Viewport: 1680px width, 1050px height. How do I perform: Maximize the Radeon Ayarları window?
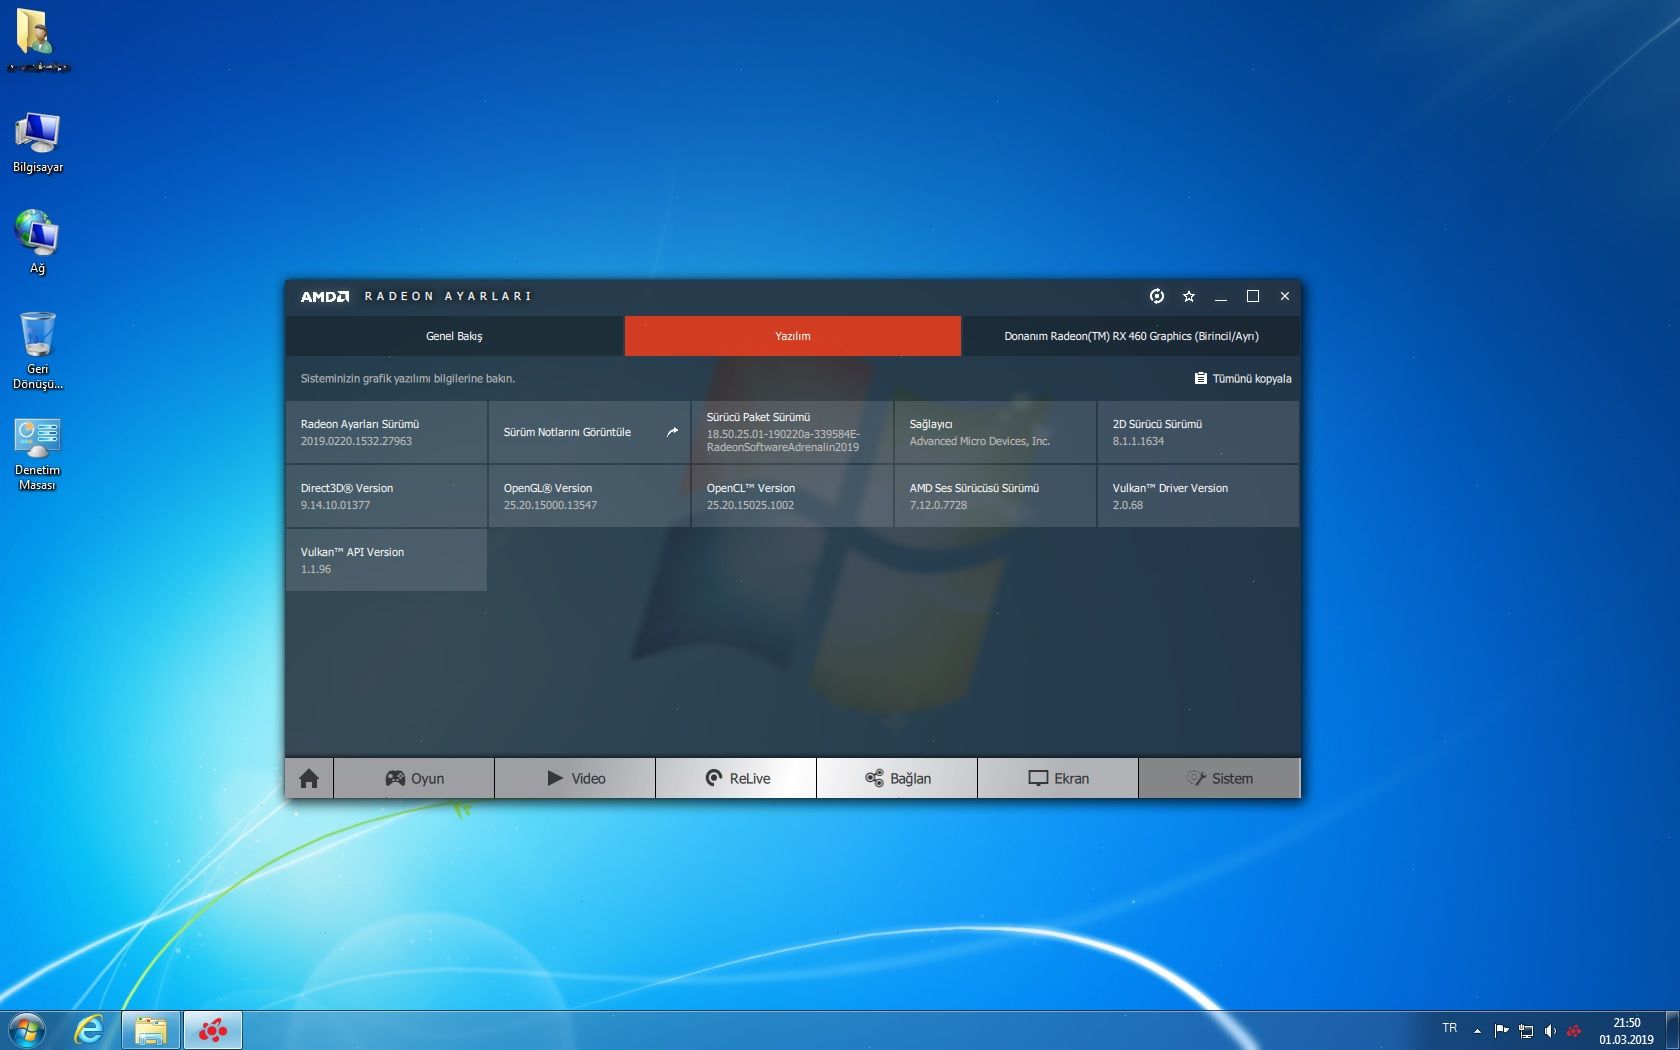pyautogui.click(x=1253, y=296)
